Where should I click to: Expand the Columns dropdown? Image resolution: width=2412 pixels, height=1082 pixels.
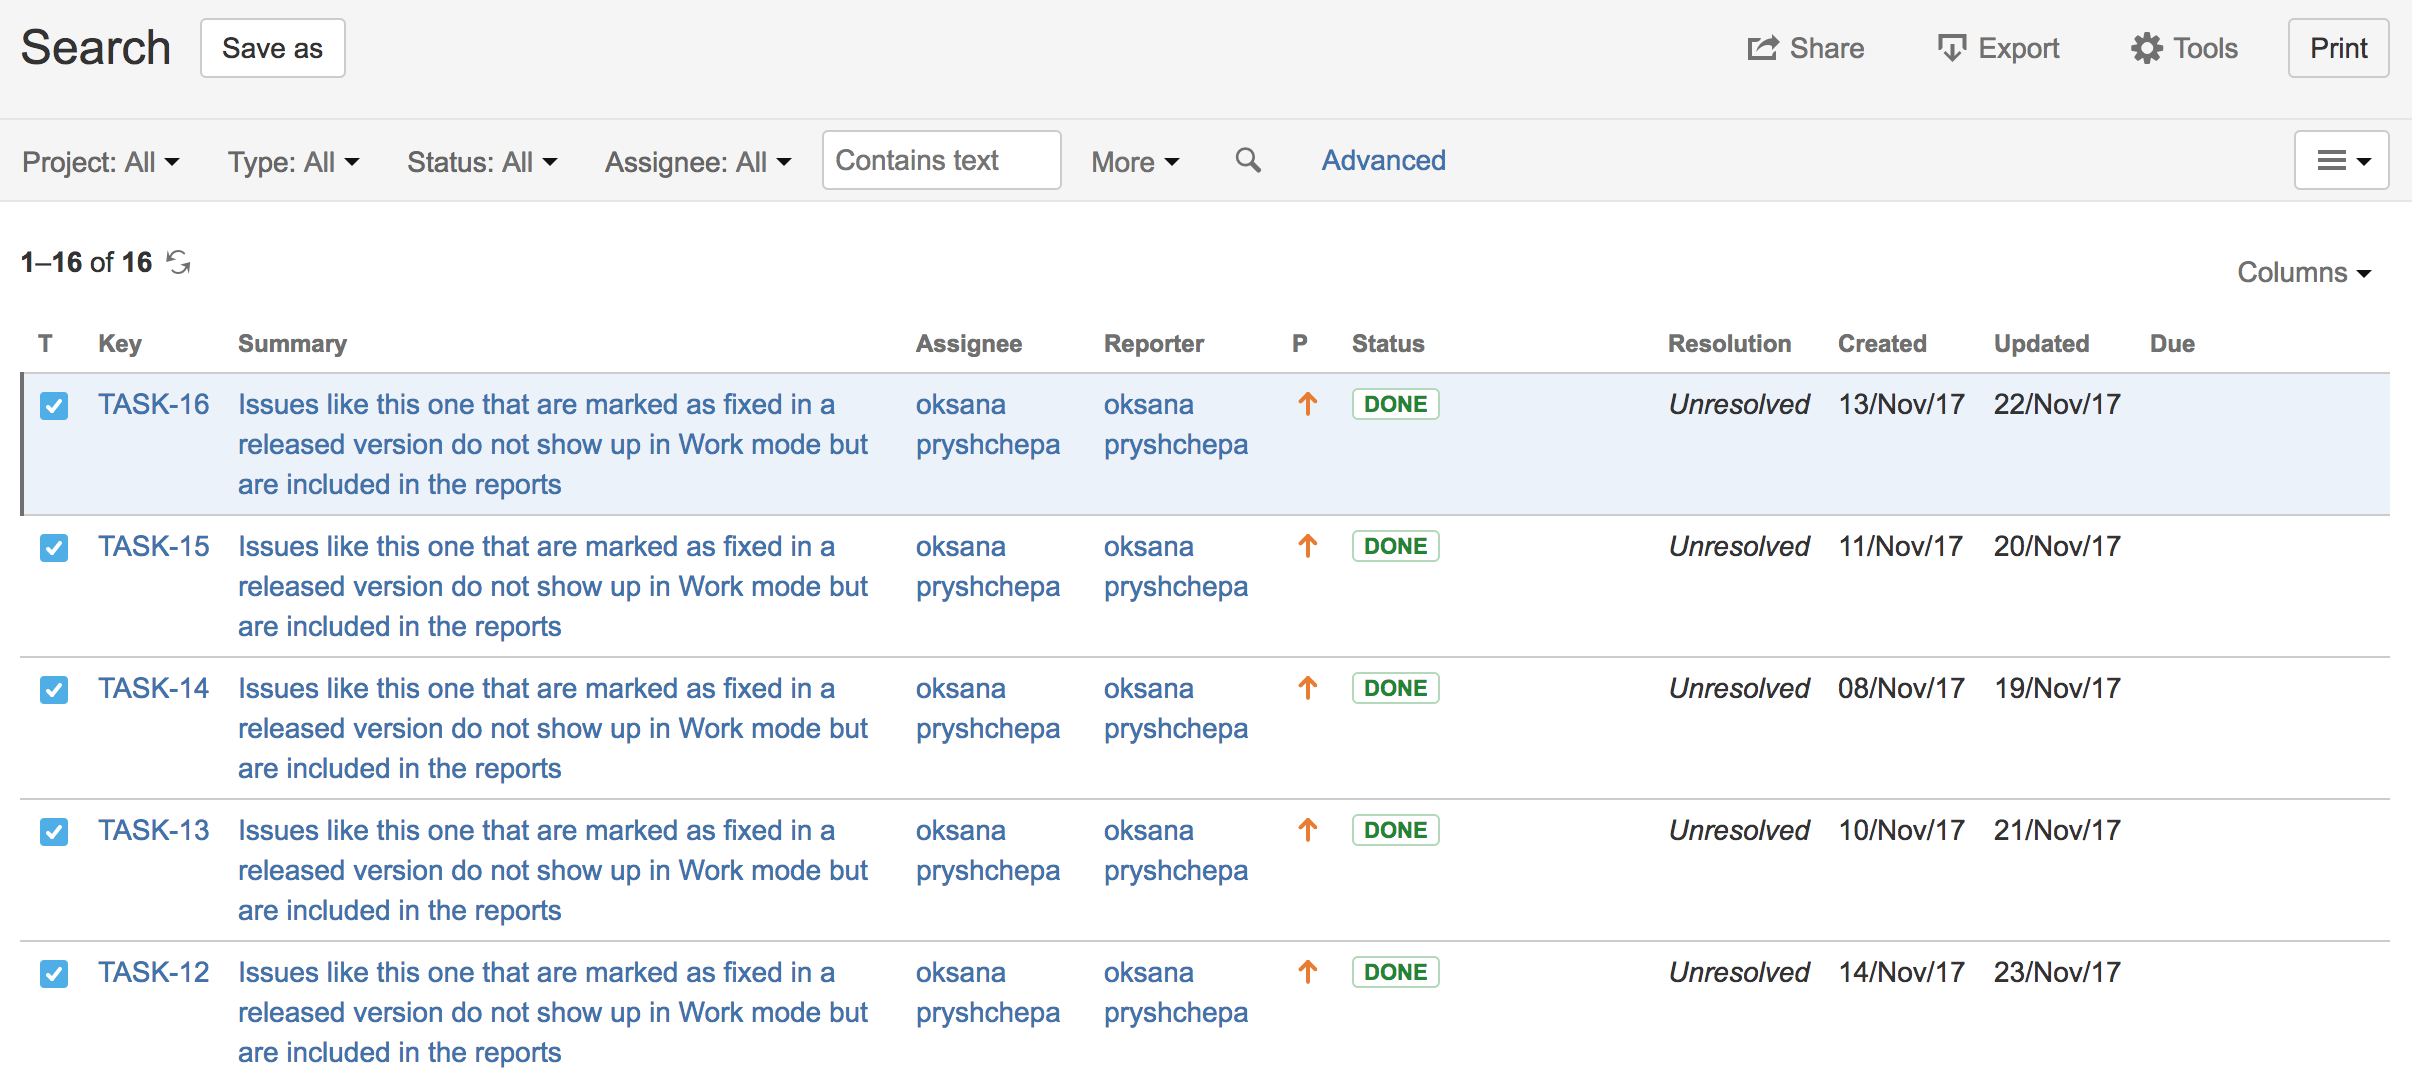(x=2303, y=272)
